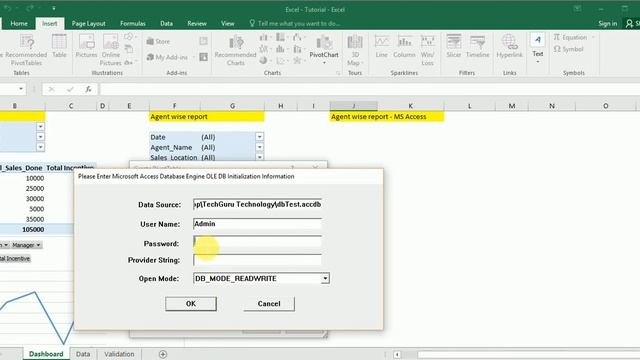Insert Pictures from file

[86, 46]
